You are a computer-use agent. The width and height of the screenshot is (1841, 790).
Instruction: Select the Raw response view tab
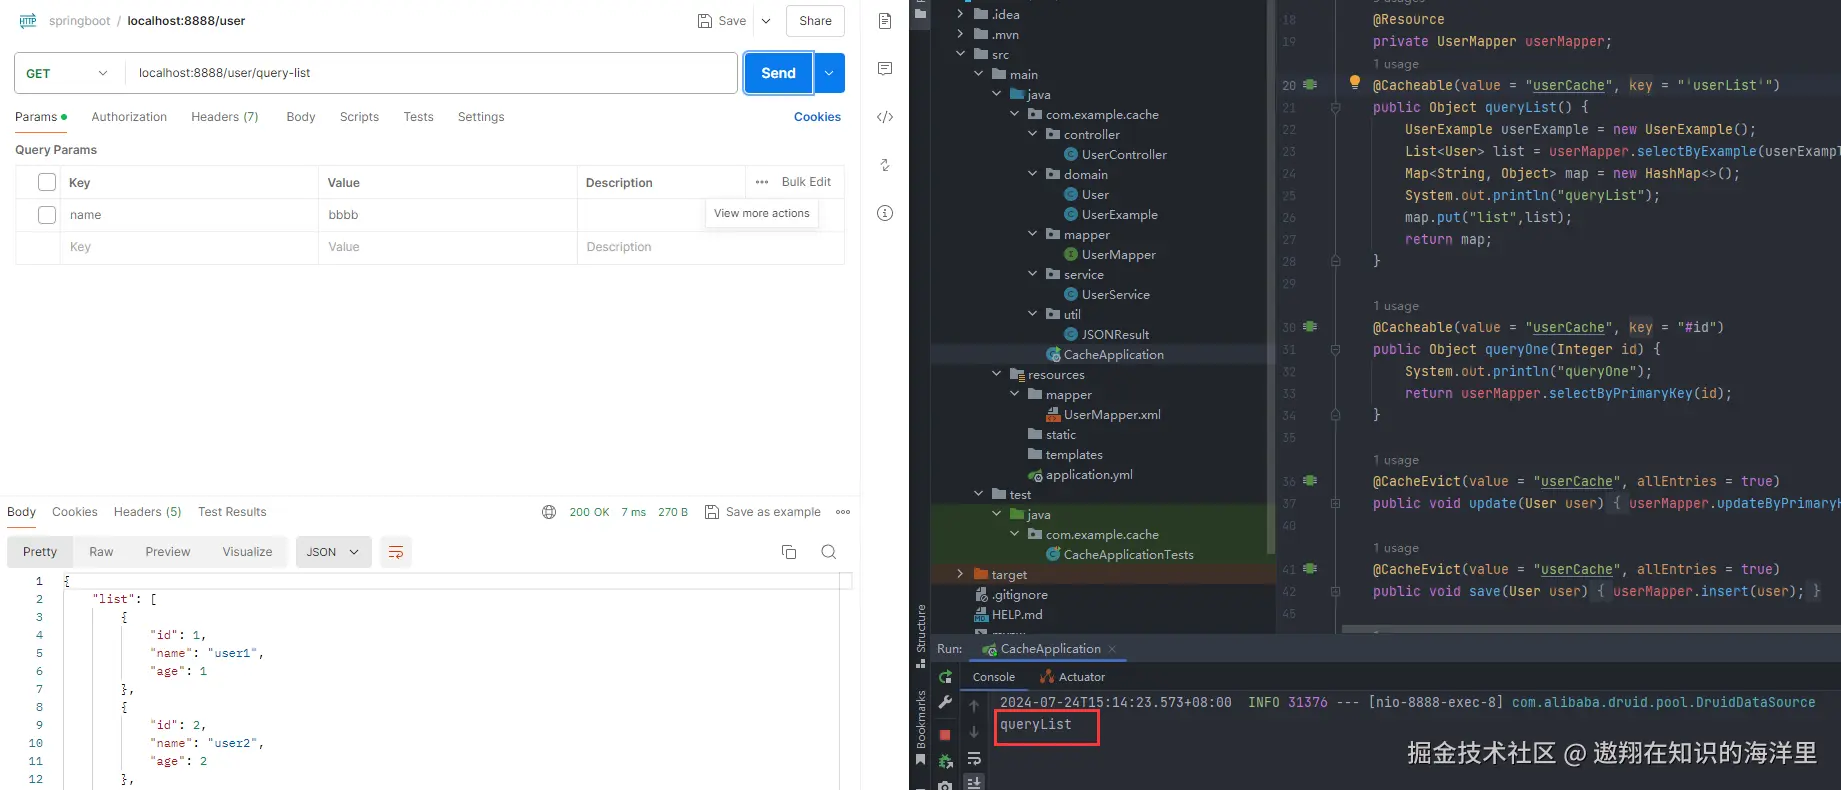[101, 552]
